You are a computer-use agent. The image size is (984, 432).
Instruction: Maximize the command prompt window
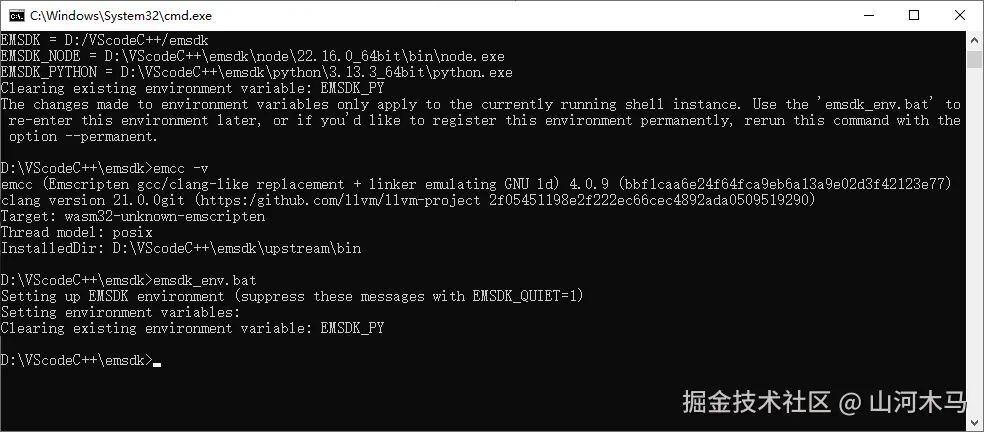914,16
